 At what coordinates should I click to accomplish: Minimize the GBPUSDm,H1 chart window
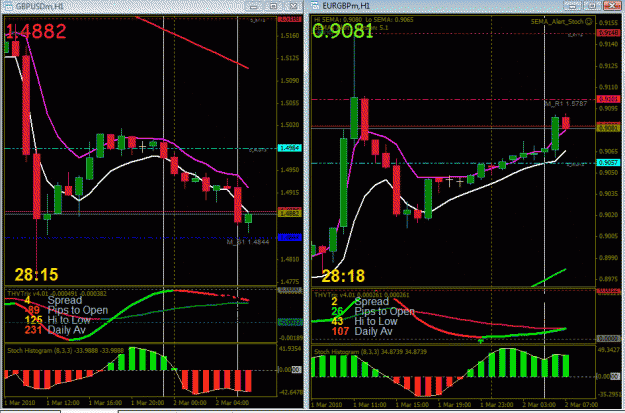253,6
